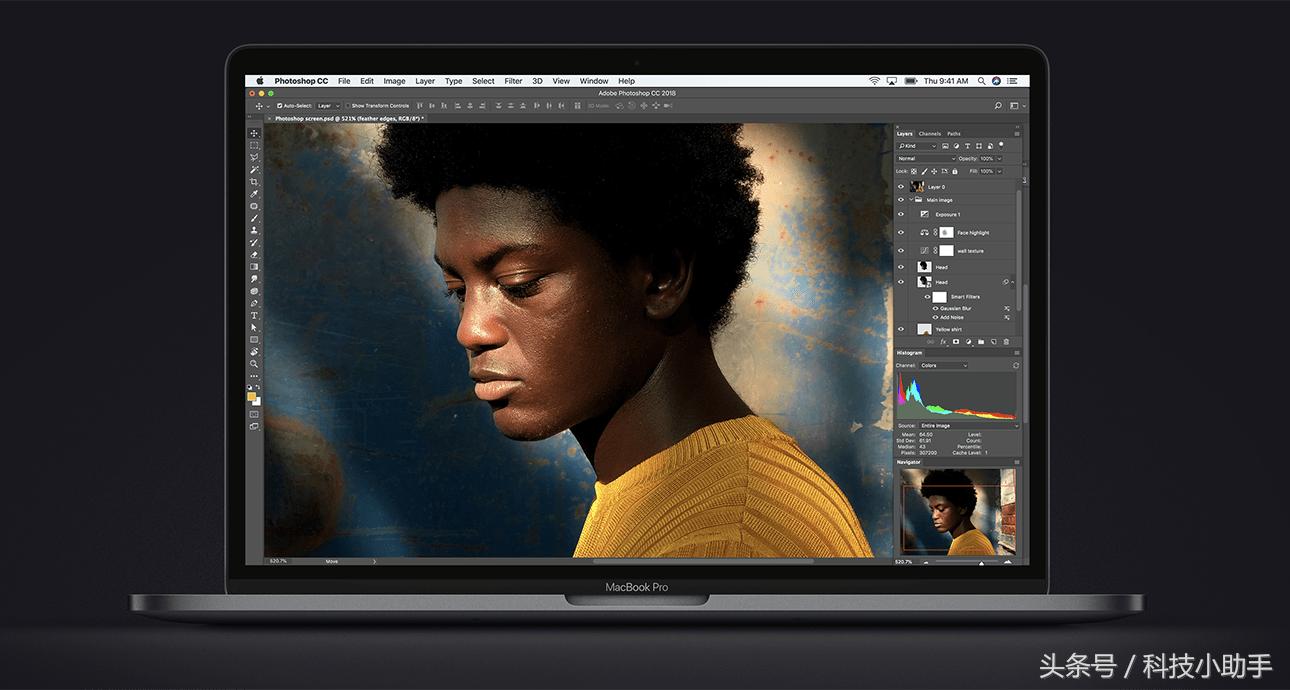This screenshot has height=690, width=1290.
Task: Collapse the Main image layer group
Action: 911,198
